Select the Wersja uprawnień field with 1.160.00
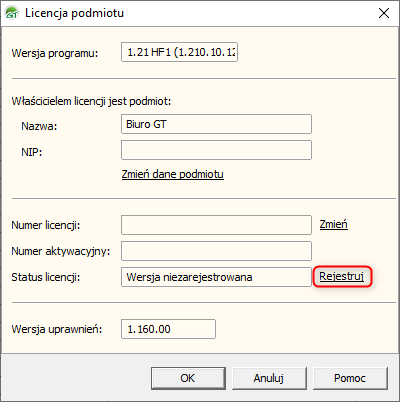The height and width of the screenshot is (402, 400). pos(168,329)
